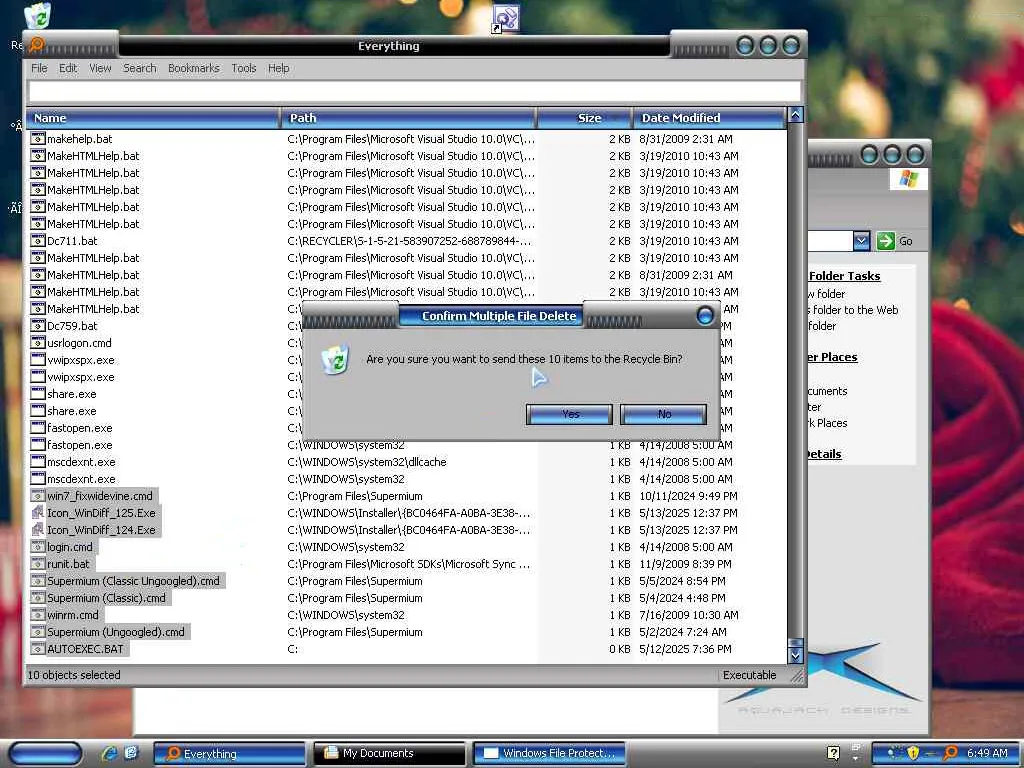Image resolution: width=1024 pixels, height=768 pixels.
Task: Click the Everything tray icon near clock
Action: (x=951, y=753)
